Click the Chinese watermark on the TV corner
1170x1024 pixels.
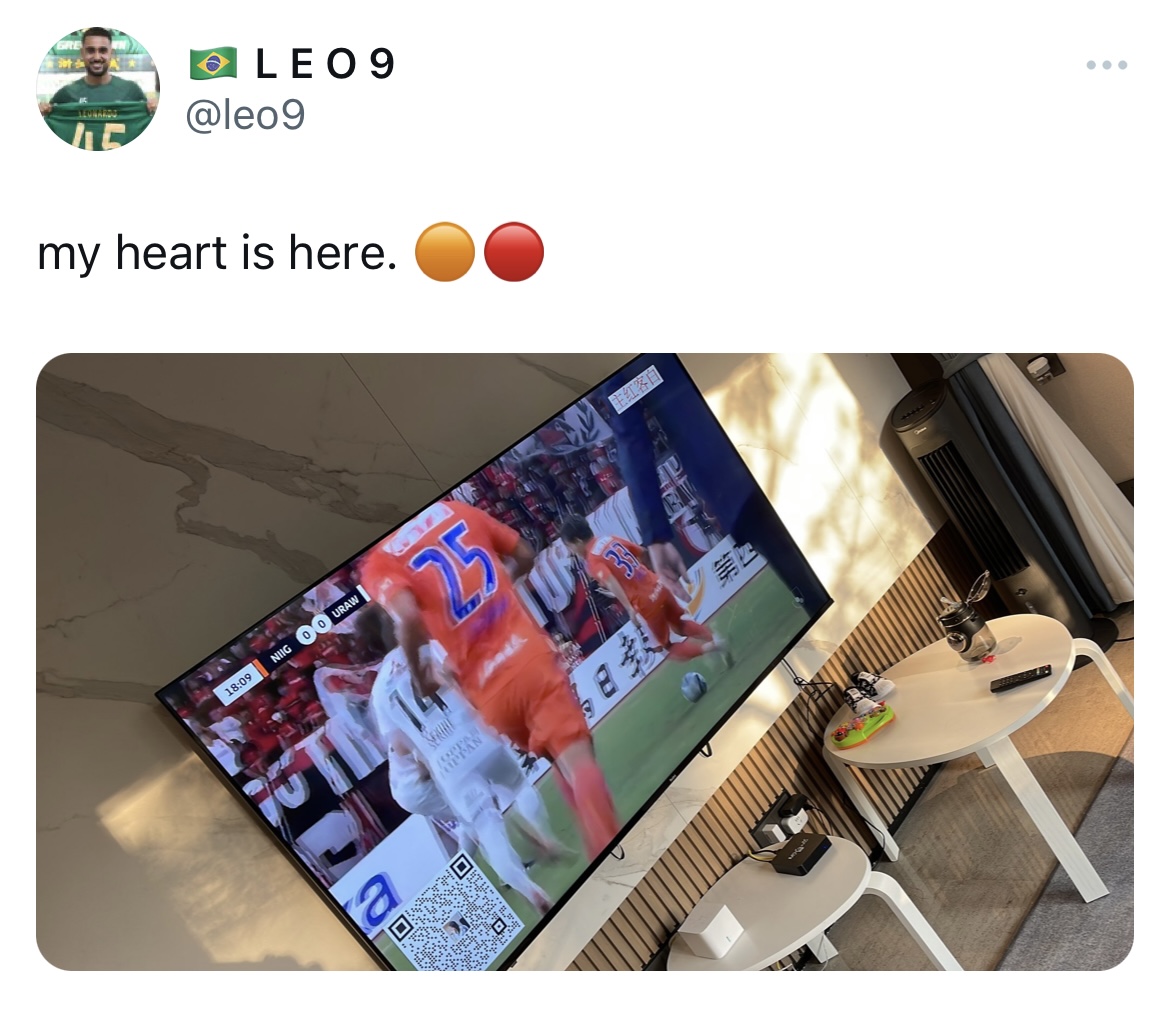[635, 388]
